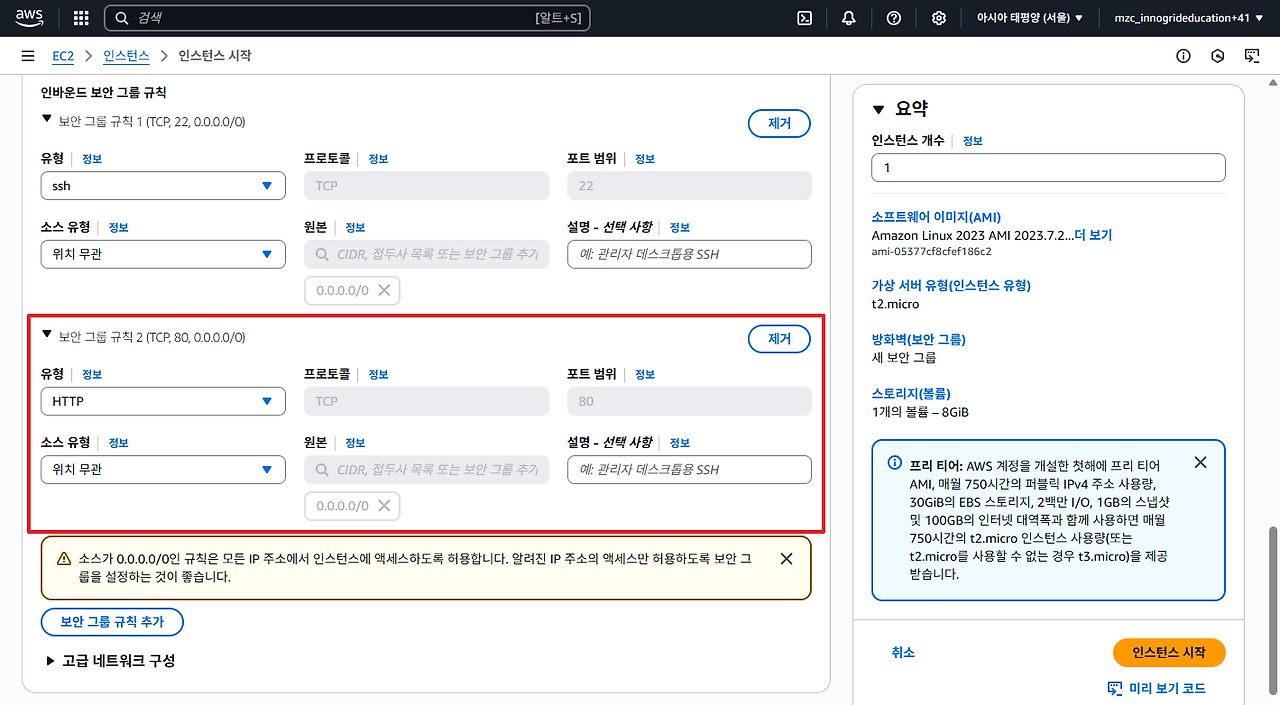Screen dimensions: 1280x705
Task: Click 정보 next to 설명 in rule 1
Action: click(680, 227)
